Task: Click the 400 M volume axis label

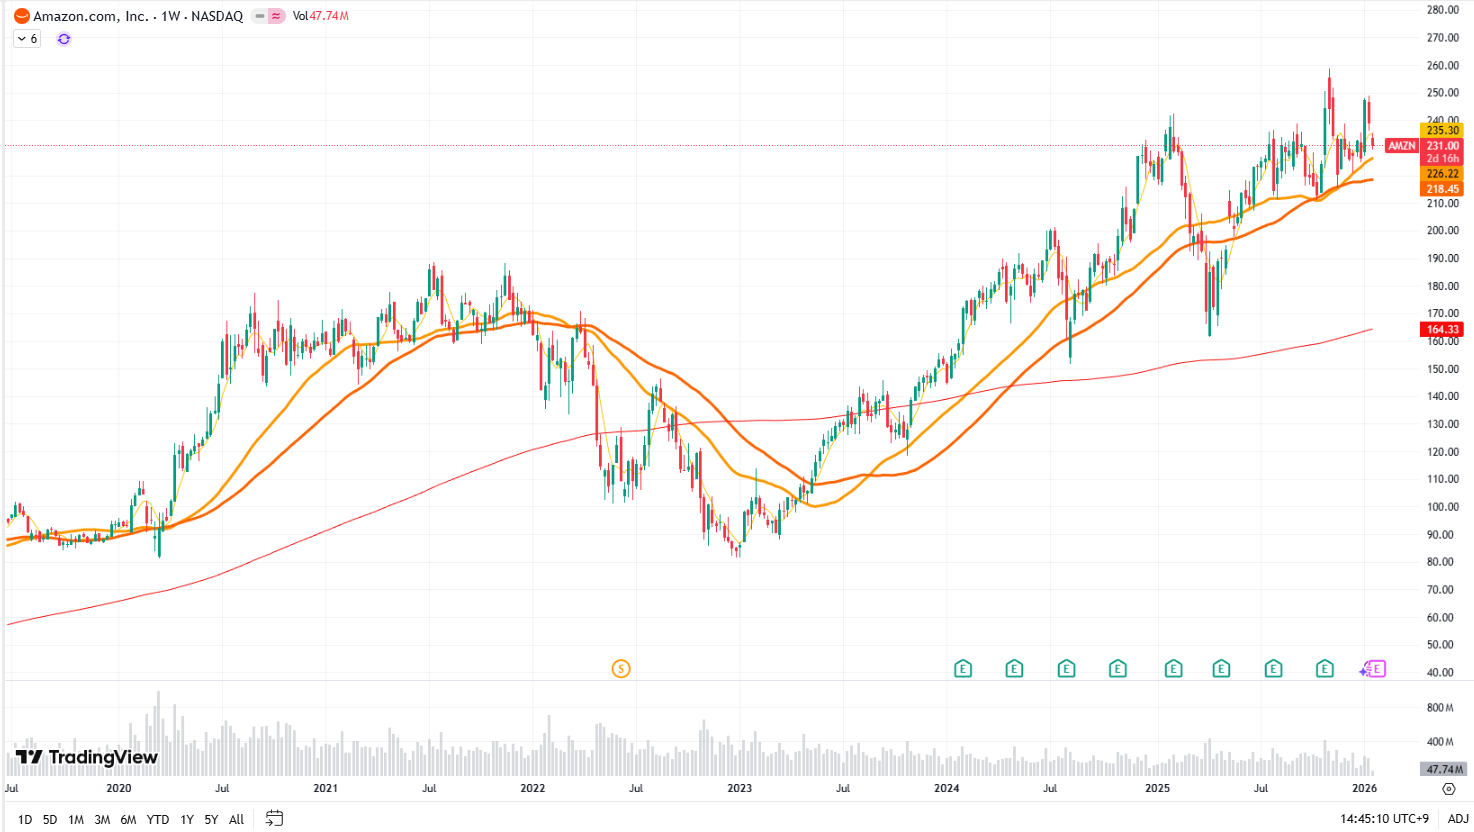Action: point(1441,742)
